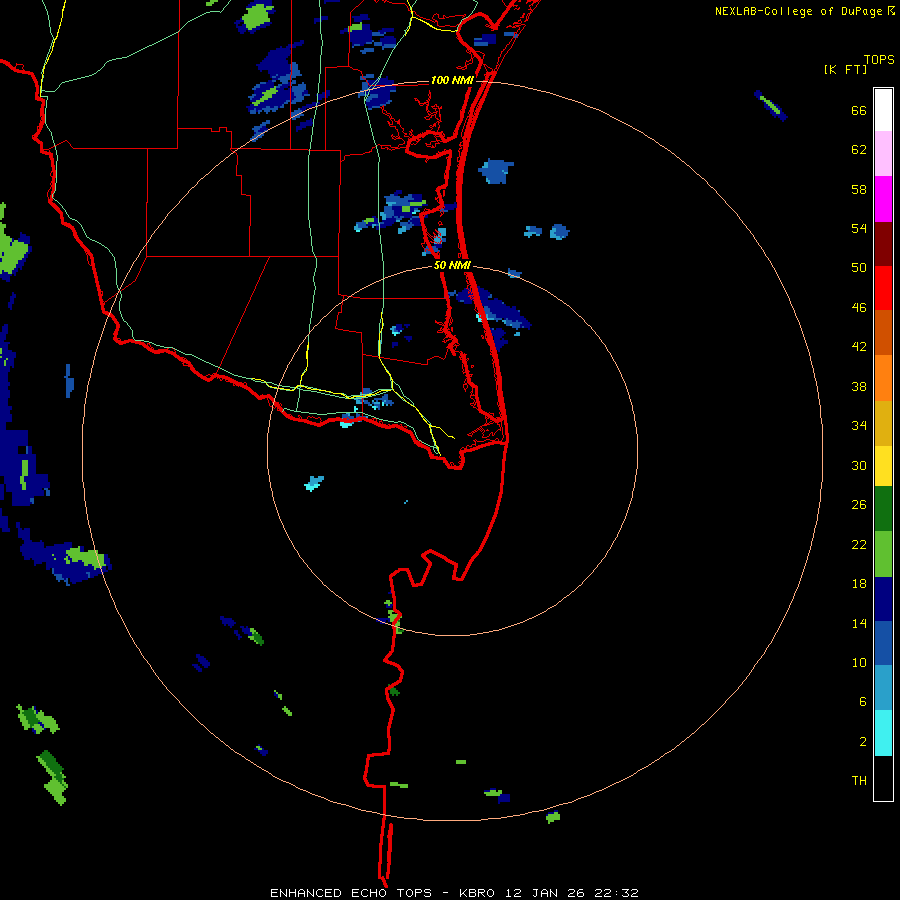The image size is (900, 900).
Task: Click the gold 34 kft legend swatch
Action: (883, 423)
